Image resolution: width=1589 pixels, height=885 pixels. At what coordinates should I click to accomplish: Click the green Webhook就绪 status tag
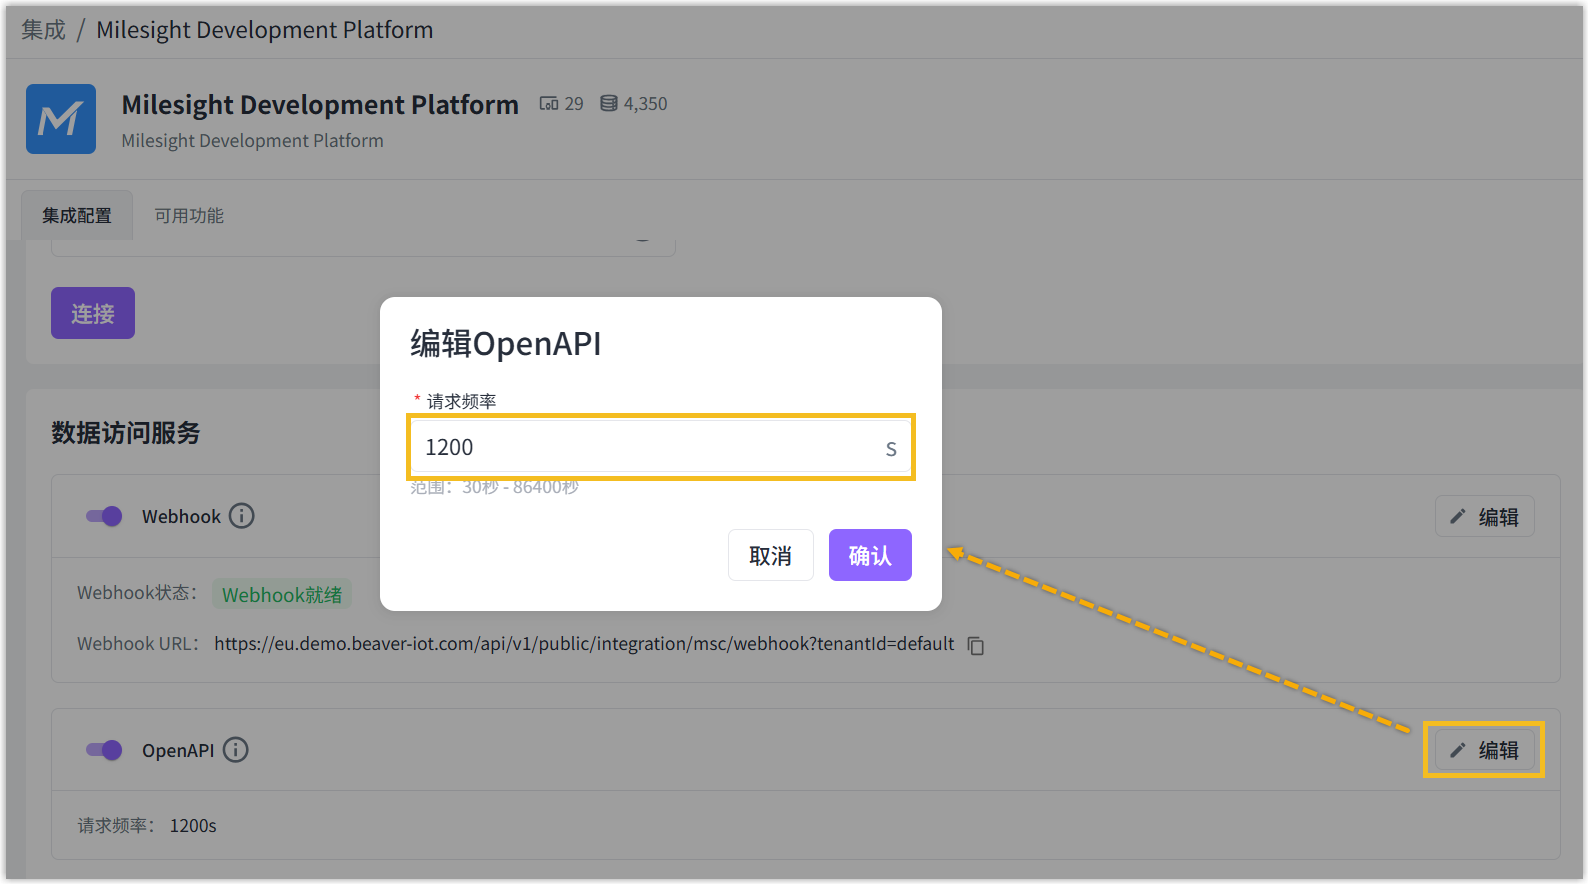tap(282, 595)
